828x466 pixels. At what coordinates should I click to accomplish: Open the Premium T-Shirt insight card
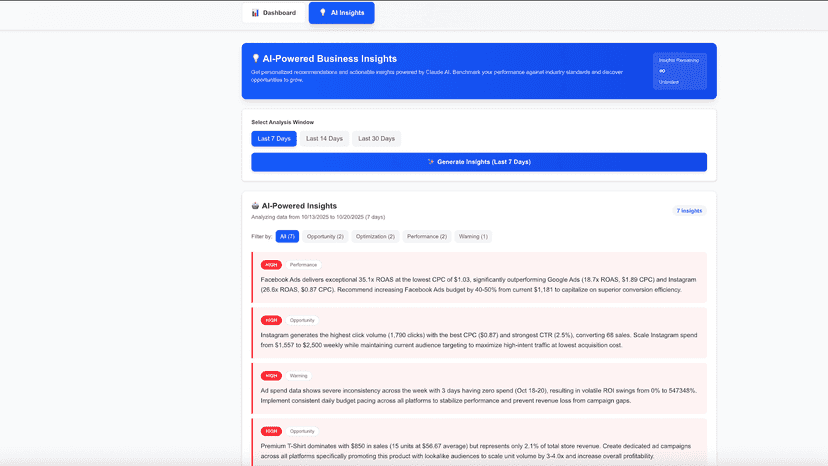479,442
